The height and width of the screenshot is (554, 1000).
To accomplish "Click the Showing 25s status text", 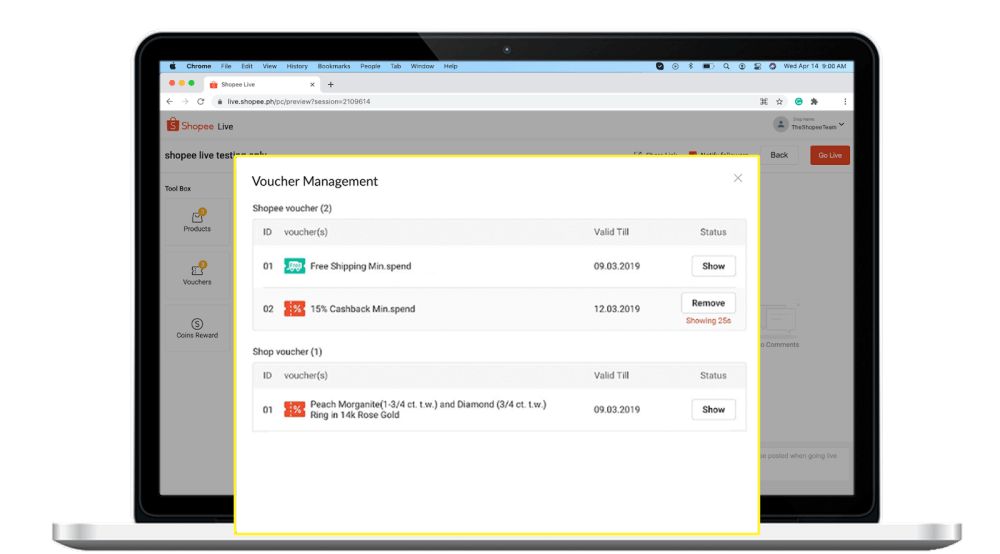I will [x=708, y=321].
